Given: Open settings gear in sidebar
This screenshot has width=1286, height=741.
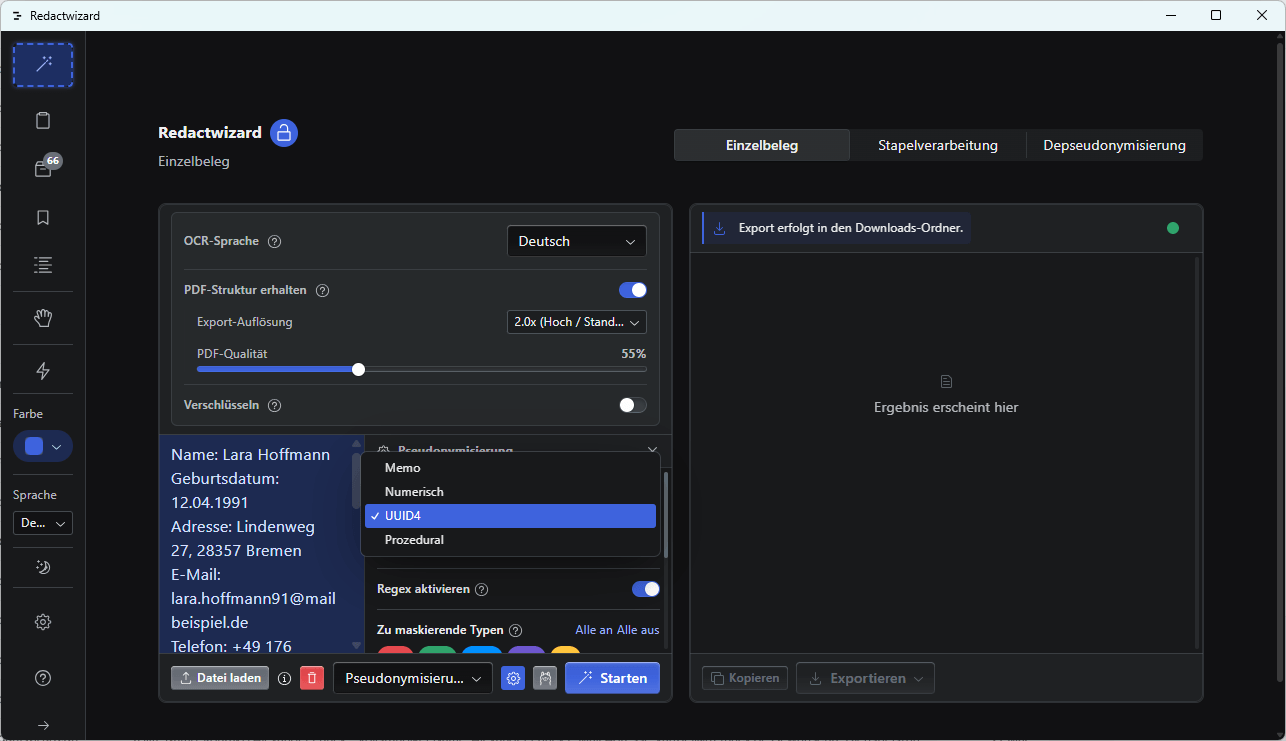Looking at the screenshot, I should [x=43, y=622].
